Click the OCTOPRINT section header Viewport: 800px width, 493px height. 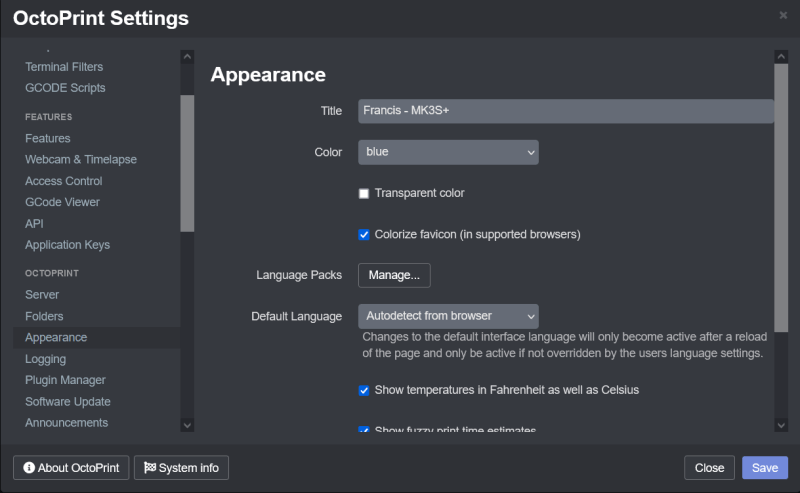[x=52, y=273]
